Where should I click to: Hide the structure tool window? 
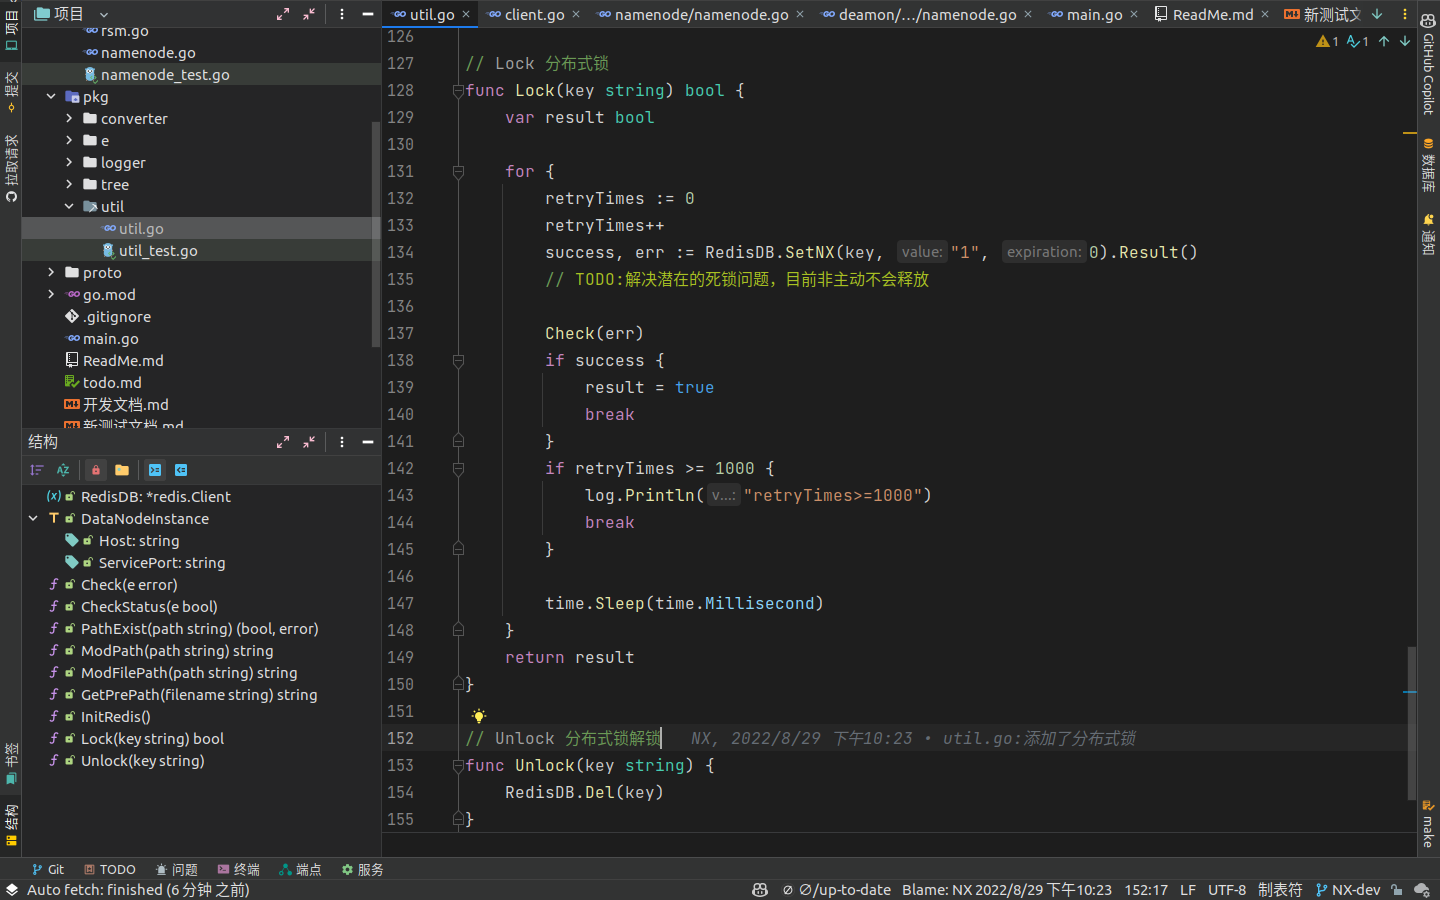[x=368, y=441]
